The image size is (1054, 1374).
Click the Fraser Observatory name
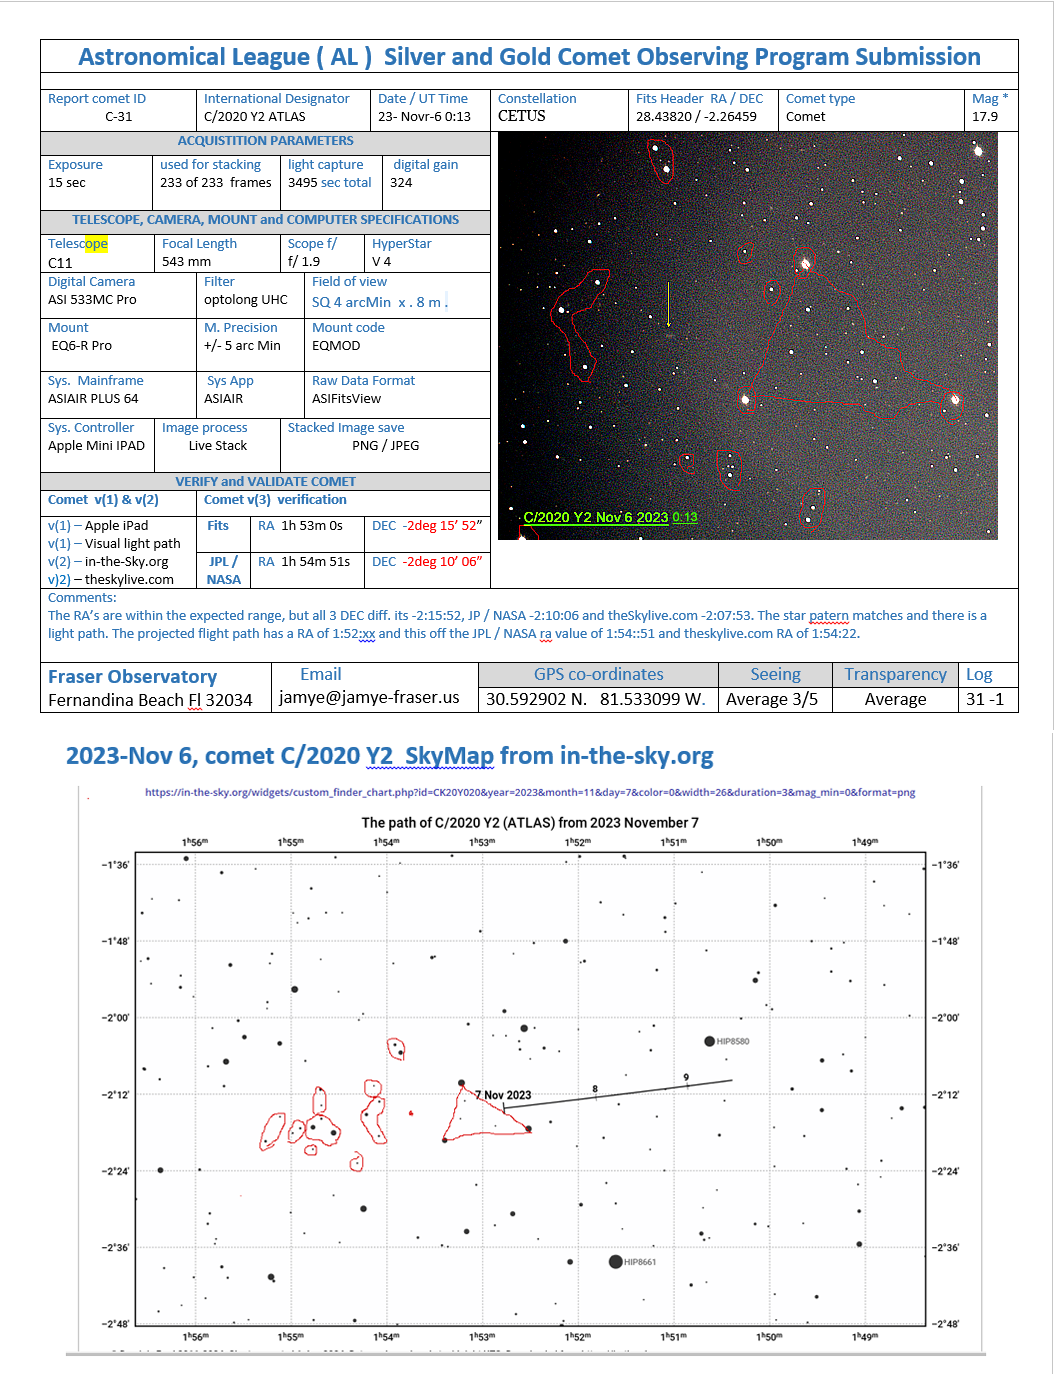pyautogui.click(x=132, y=677)
